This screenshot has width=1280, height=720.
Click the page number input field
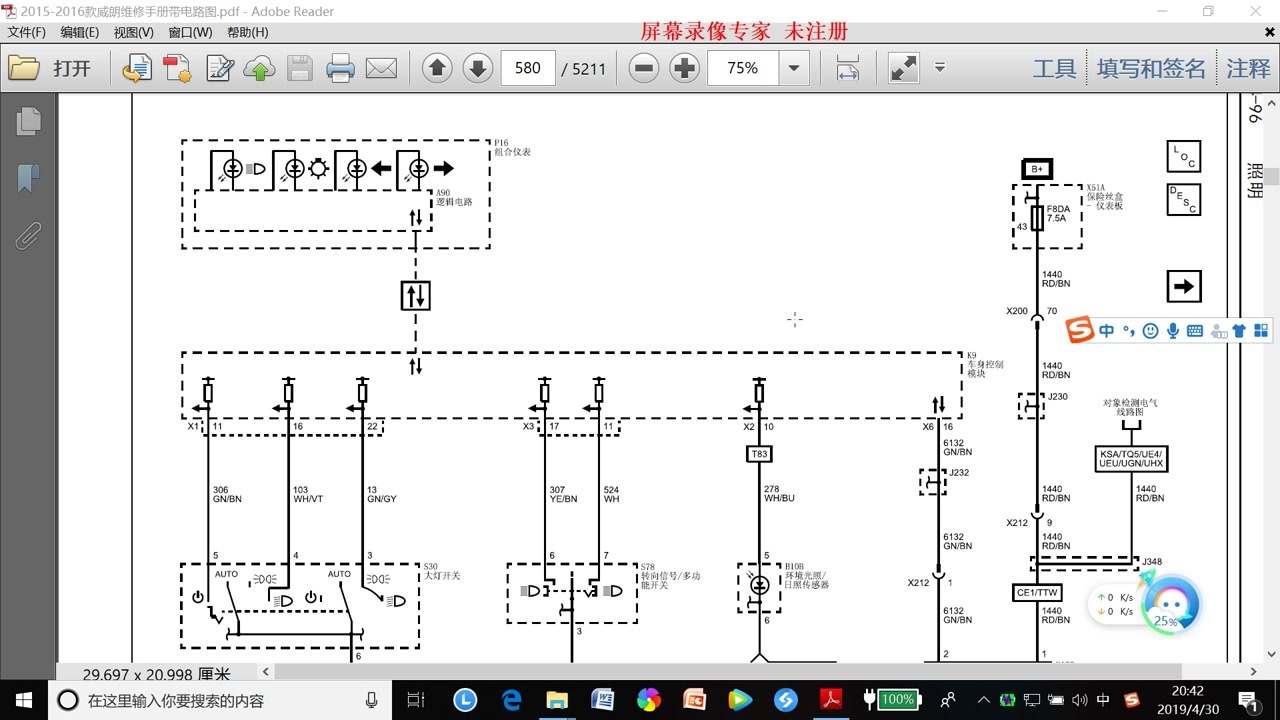pos(528,68)
